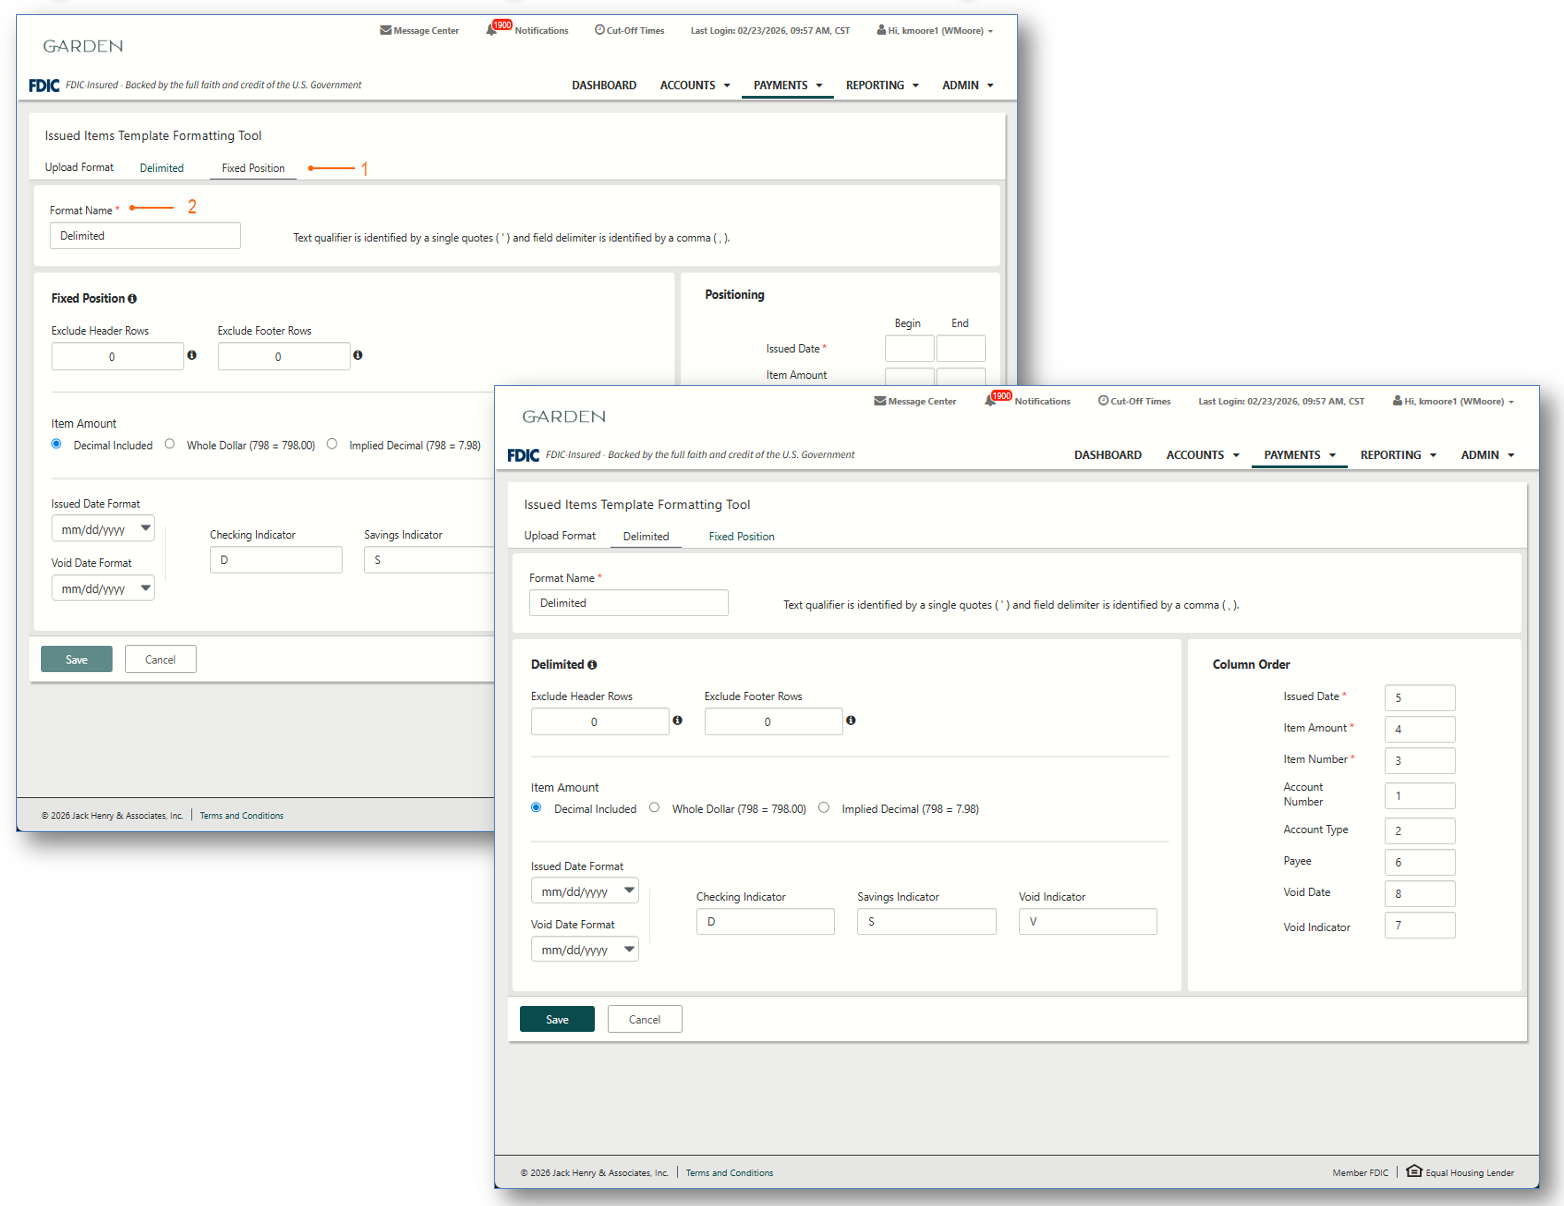Image resolution: width=1564 pixels, height=1206 pixels.
Task: Click the Equal Housing Lender icon
Action: 1414,1171
